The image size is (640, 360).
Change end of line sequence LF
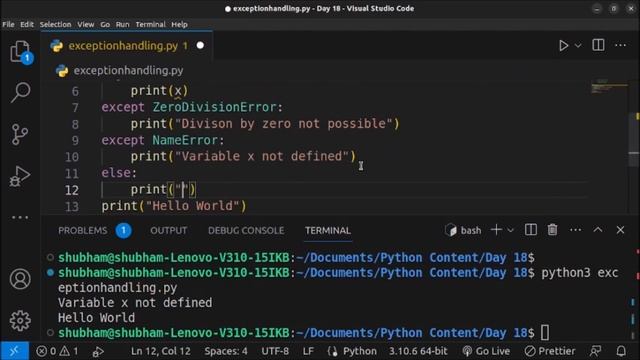pyautogui.click(x=308, y=351)
